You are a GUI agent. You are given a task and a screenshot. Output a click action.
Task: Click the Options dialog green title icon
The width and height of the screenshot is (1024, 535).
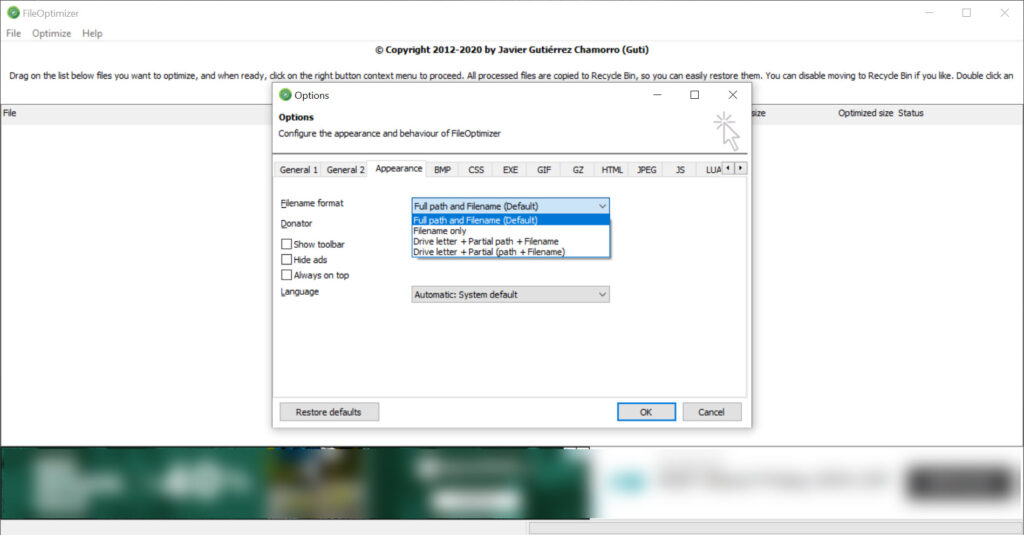coord(285,95)
